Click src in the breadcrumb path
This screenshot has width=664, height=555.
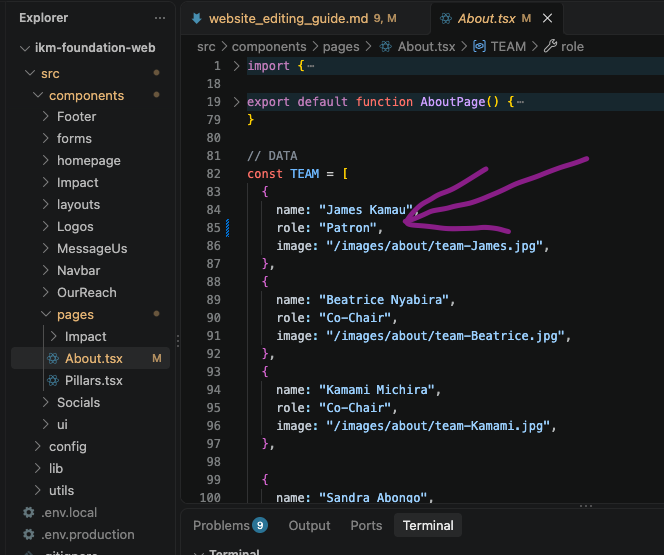[206, 47]
